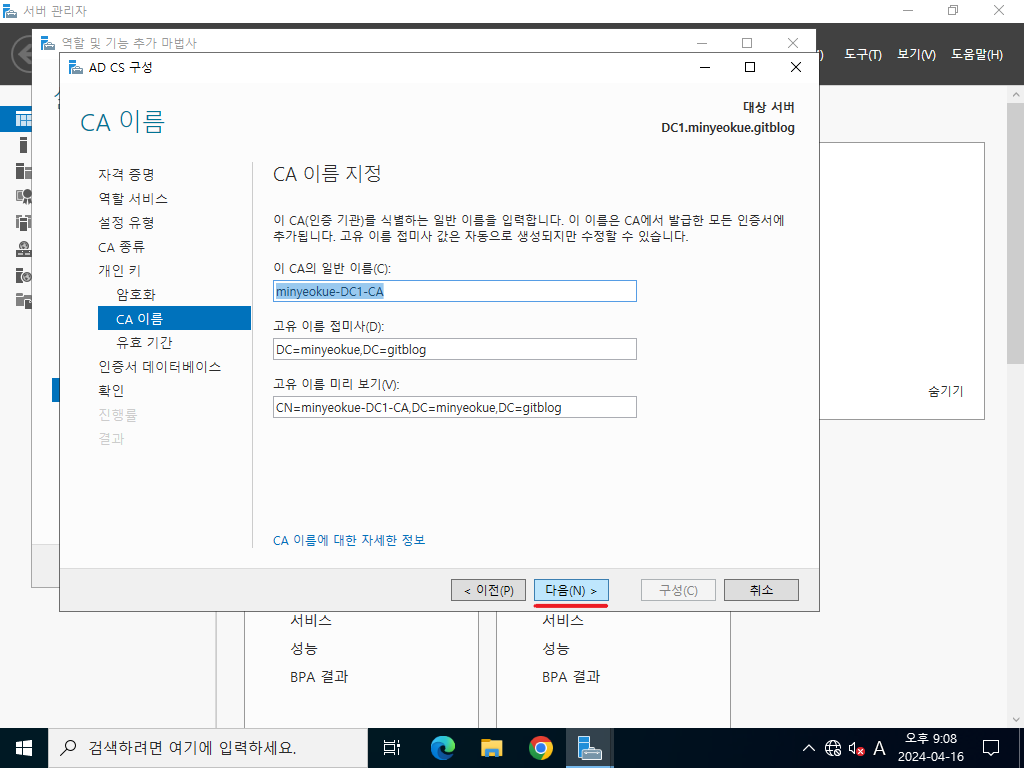This screenshot has width=1024, height=768.
Task: Open CA 이름에 대한 자세한 정보 link
Action: [349, 540]
